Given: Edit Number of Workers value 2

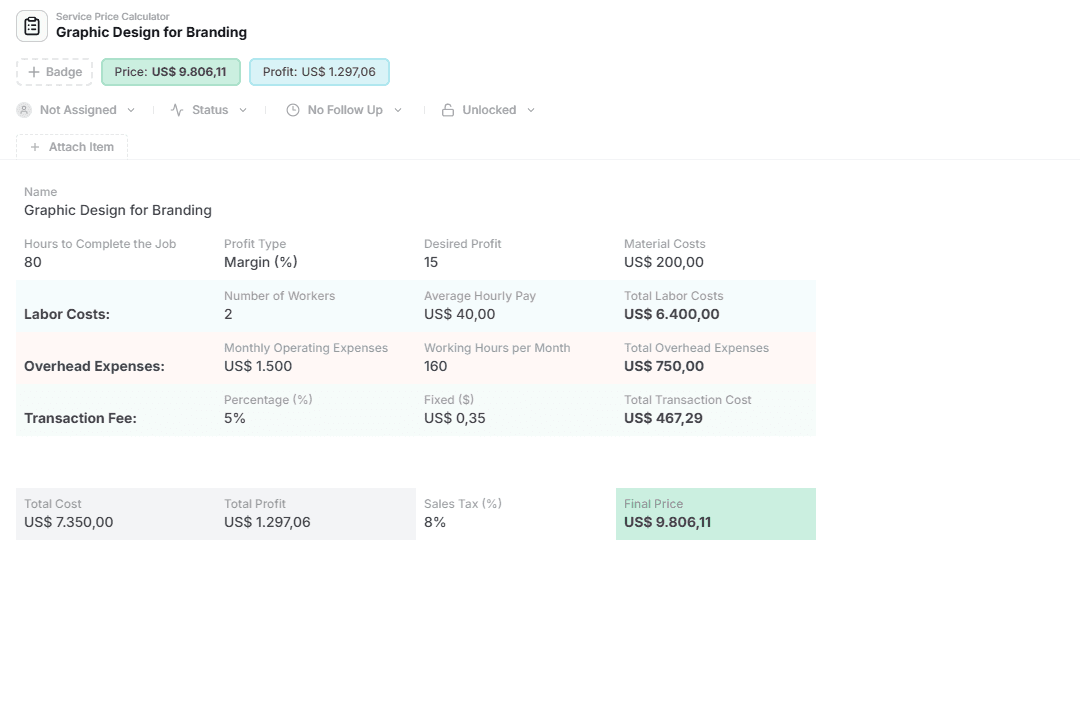Looking at the screenshot, I should (228, 314).
